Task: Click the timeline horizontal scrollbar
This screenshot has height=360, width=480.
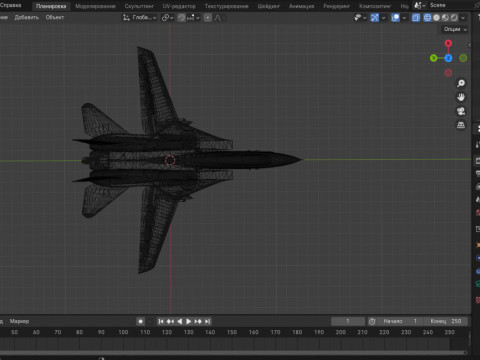Action: coord(233,352)
